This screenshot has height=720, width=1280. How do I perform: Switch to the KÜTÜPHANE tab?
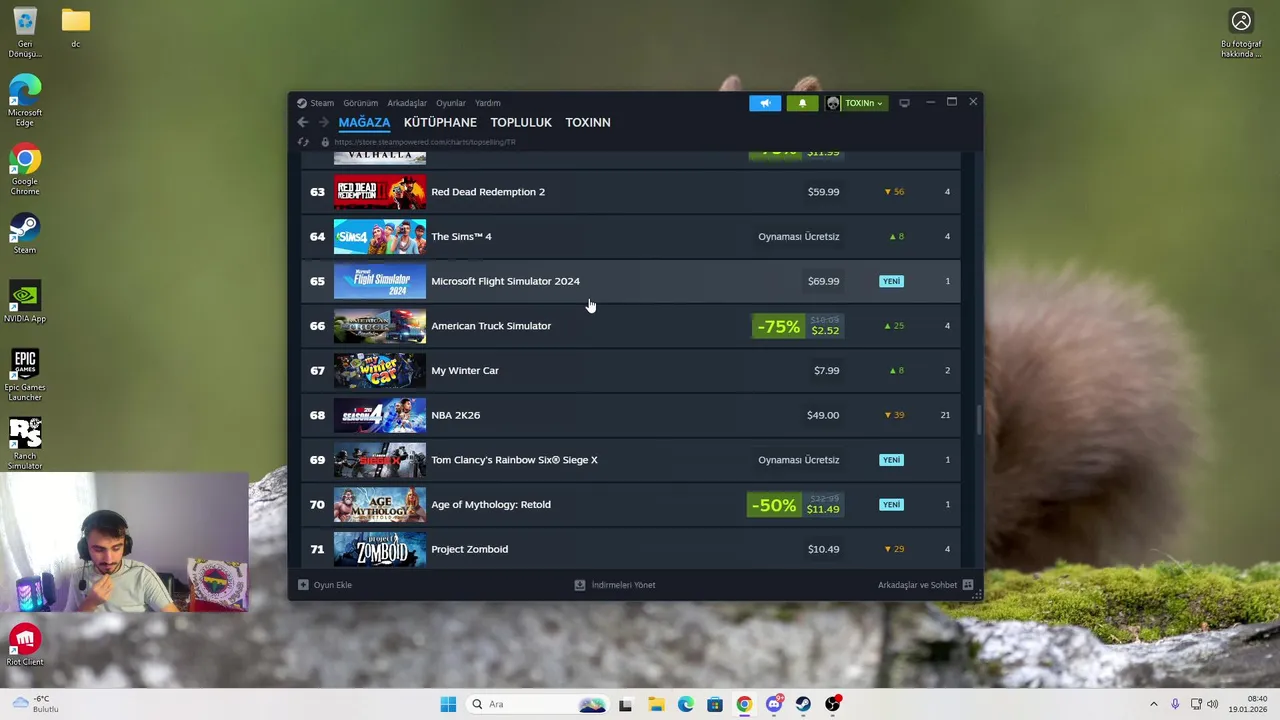pos(440,122)
